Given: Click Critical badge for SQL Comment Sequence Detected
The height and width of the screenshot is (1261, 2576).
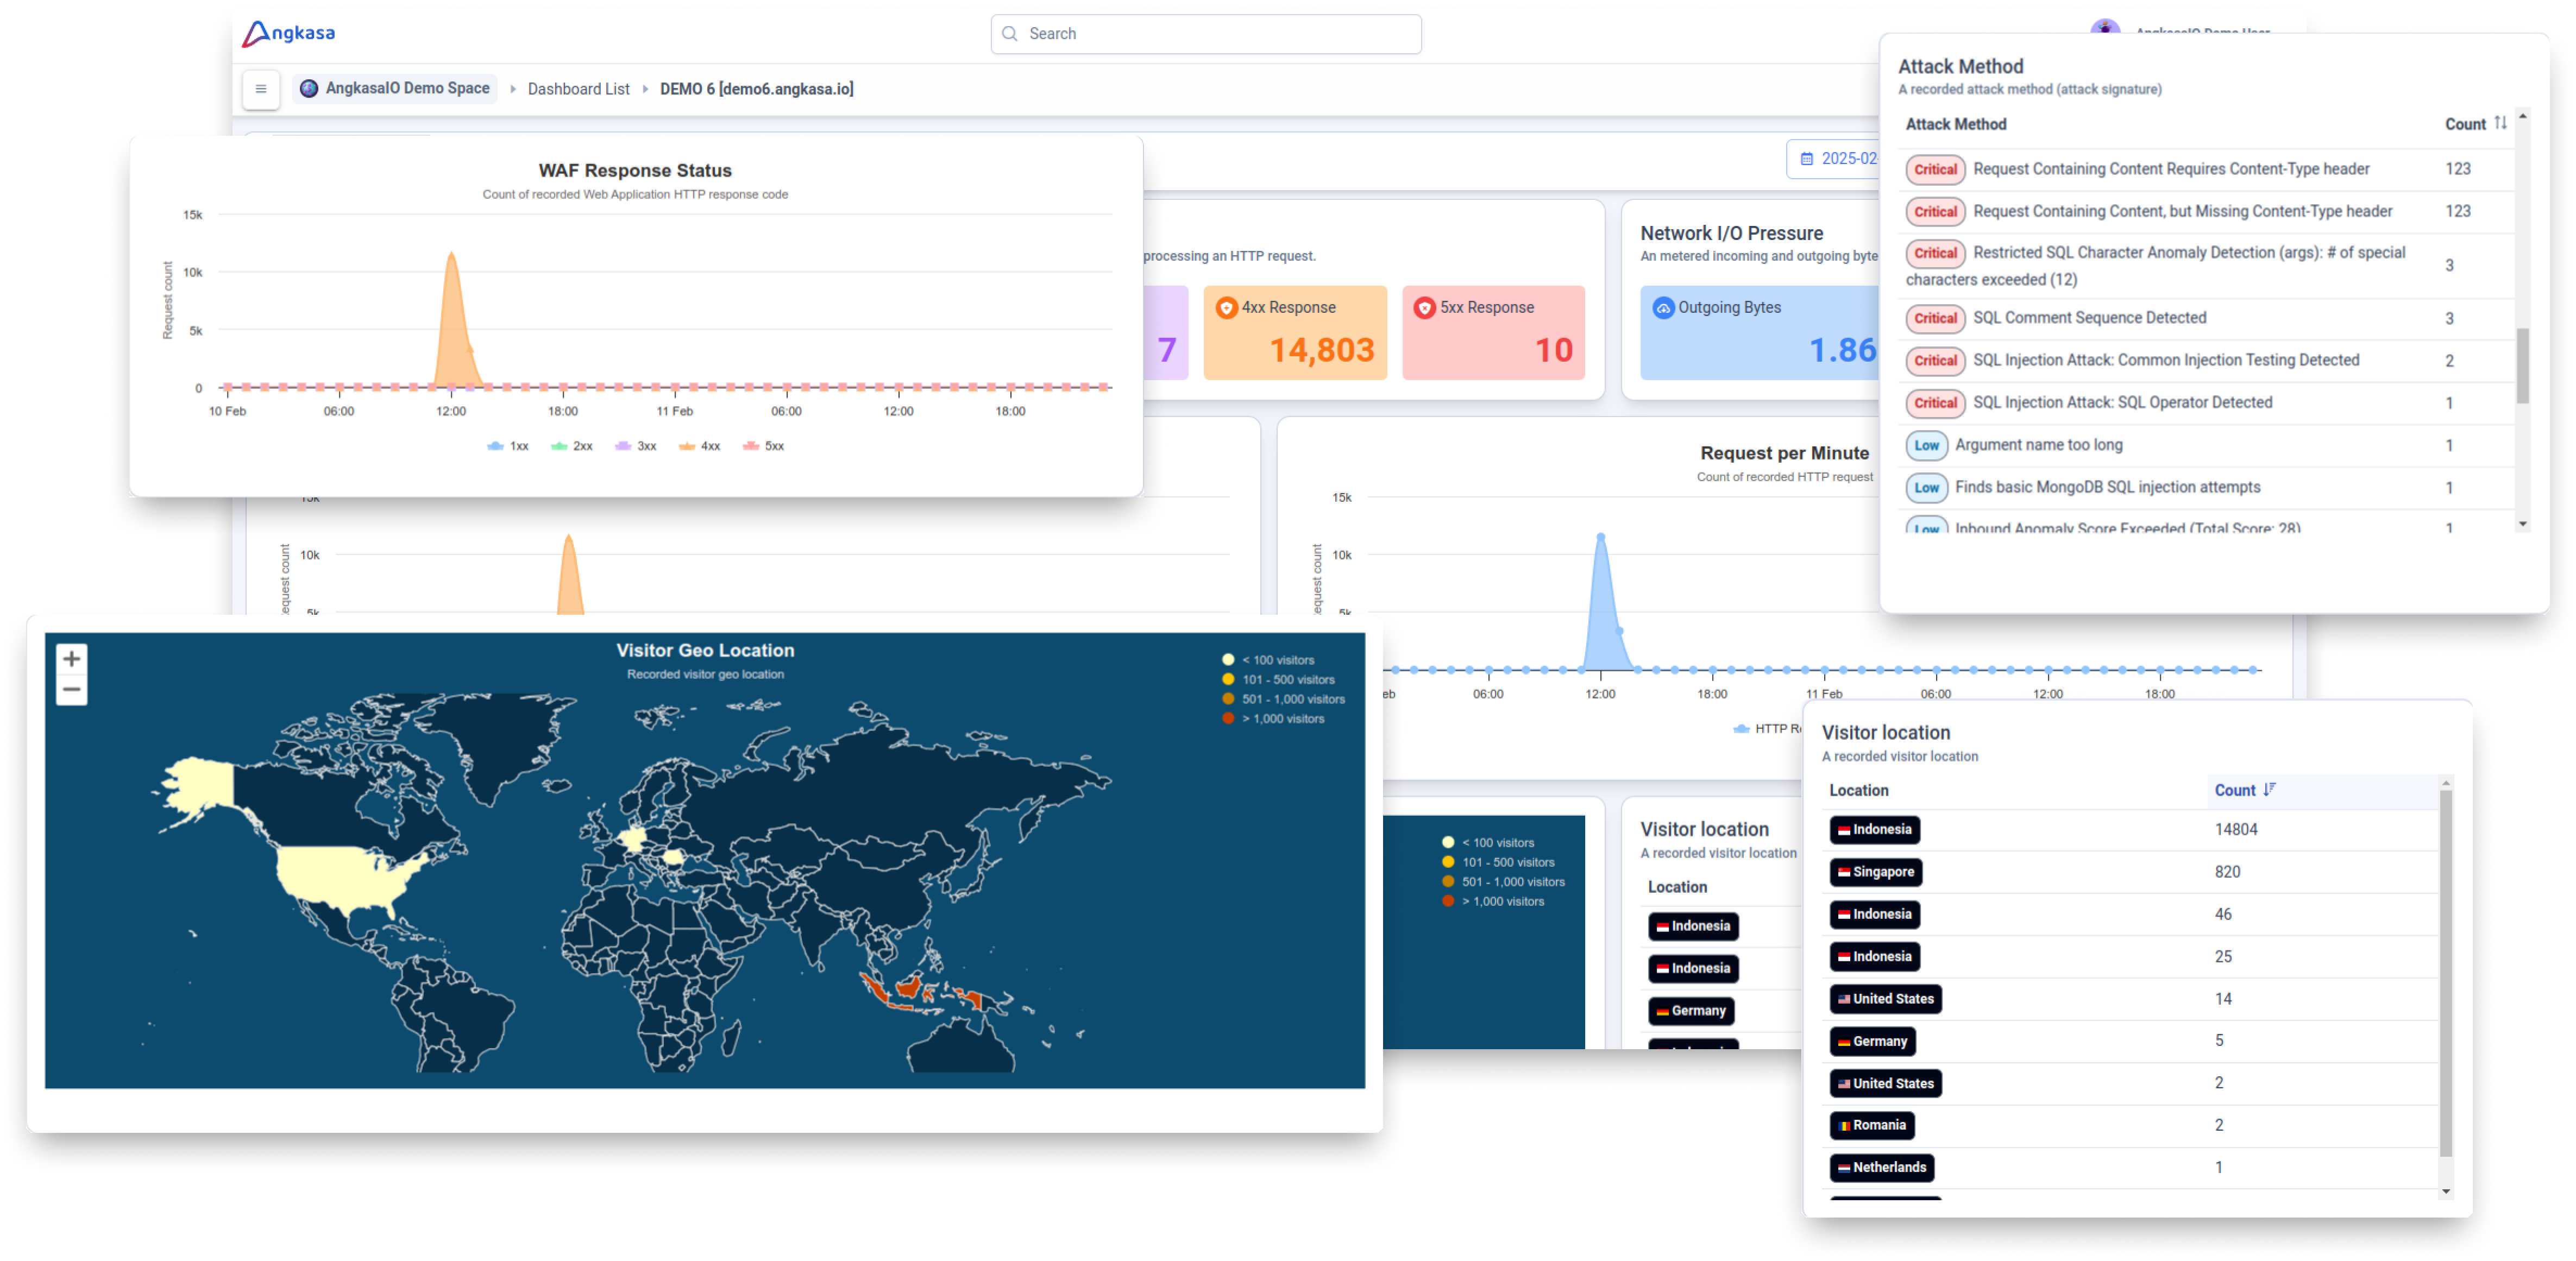Looking at the screenshot, I should [x=1935, y=319].
